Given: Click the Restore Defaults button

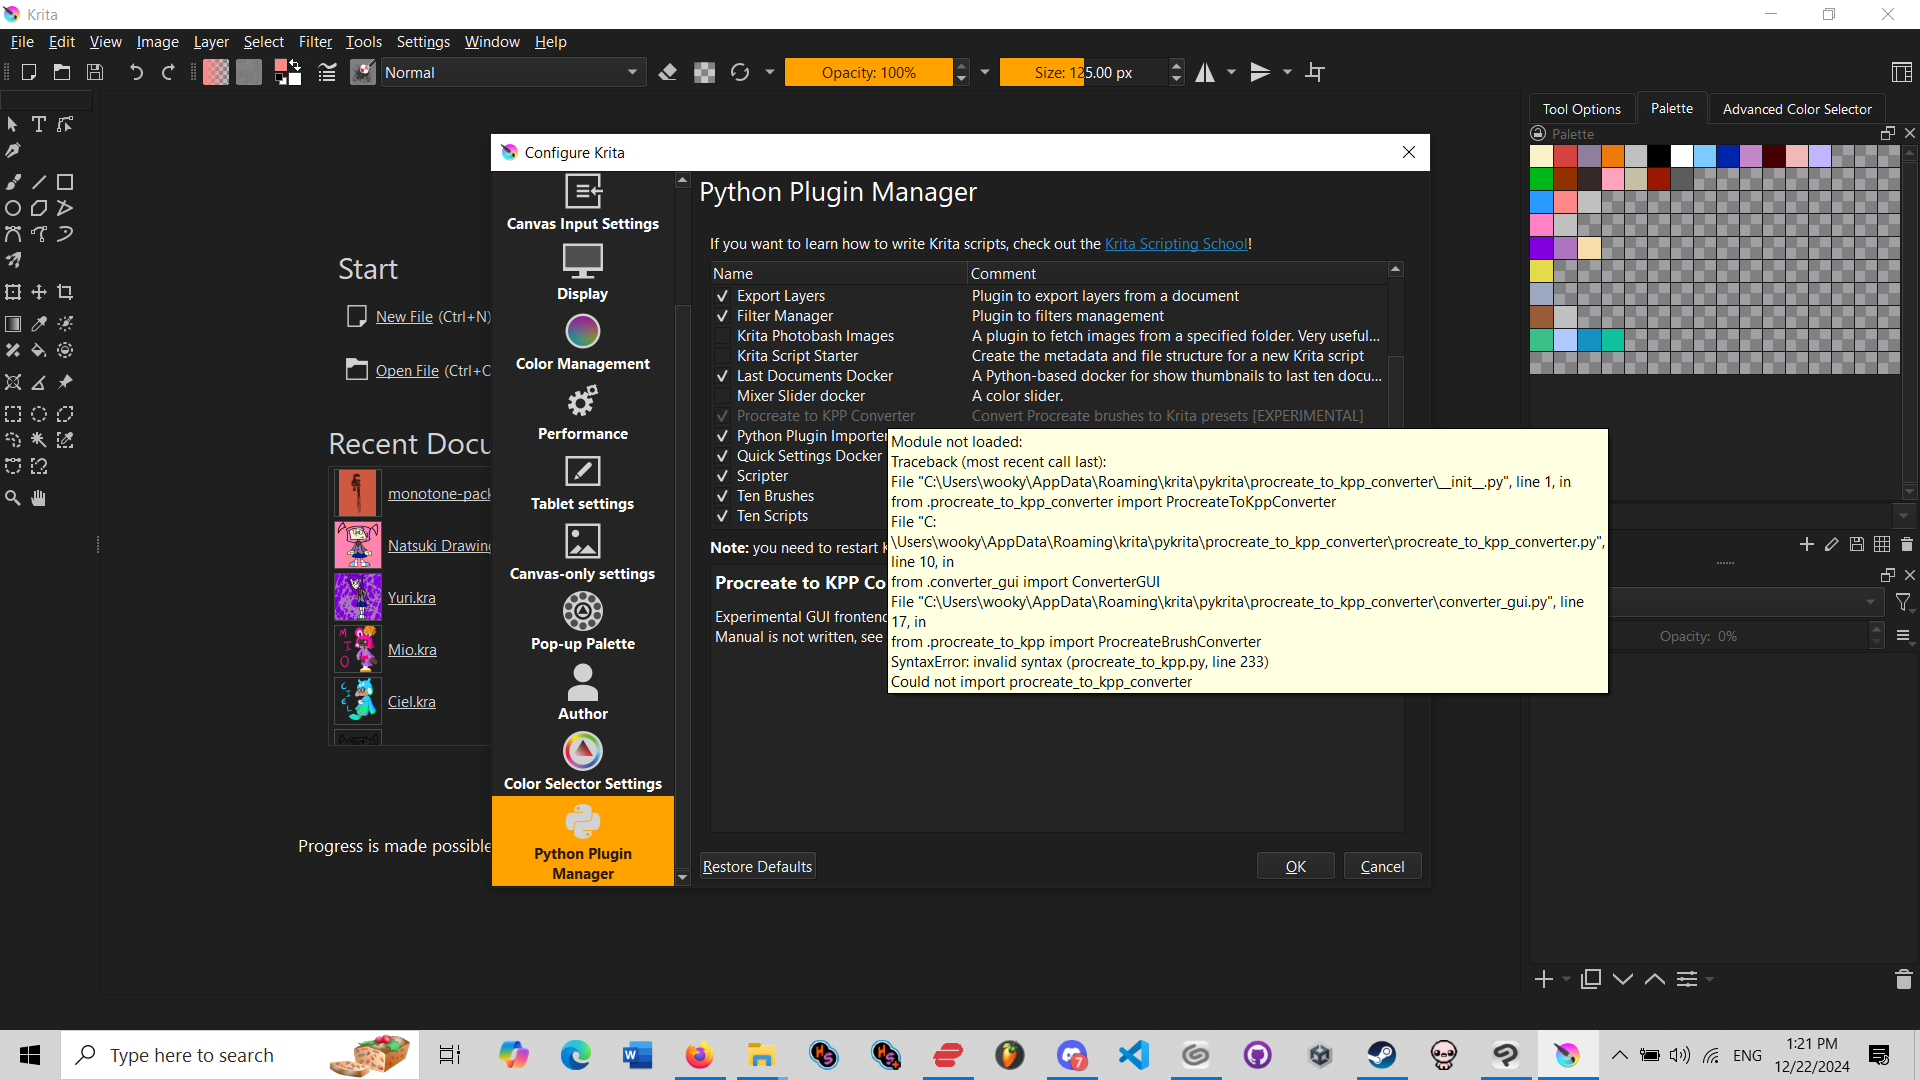Looking at the screenshot, I should (757, 867).
